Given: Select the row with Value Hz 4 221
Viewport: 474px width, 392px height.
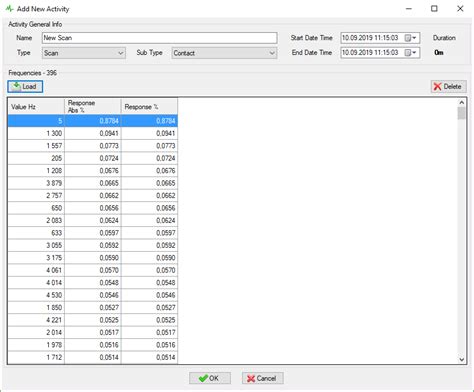Looking at the screenshot, I should point(93,320).
